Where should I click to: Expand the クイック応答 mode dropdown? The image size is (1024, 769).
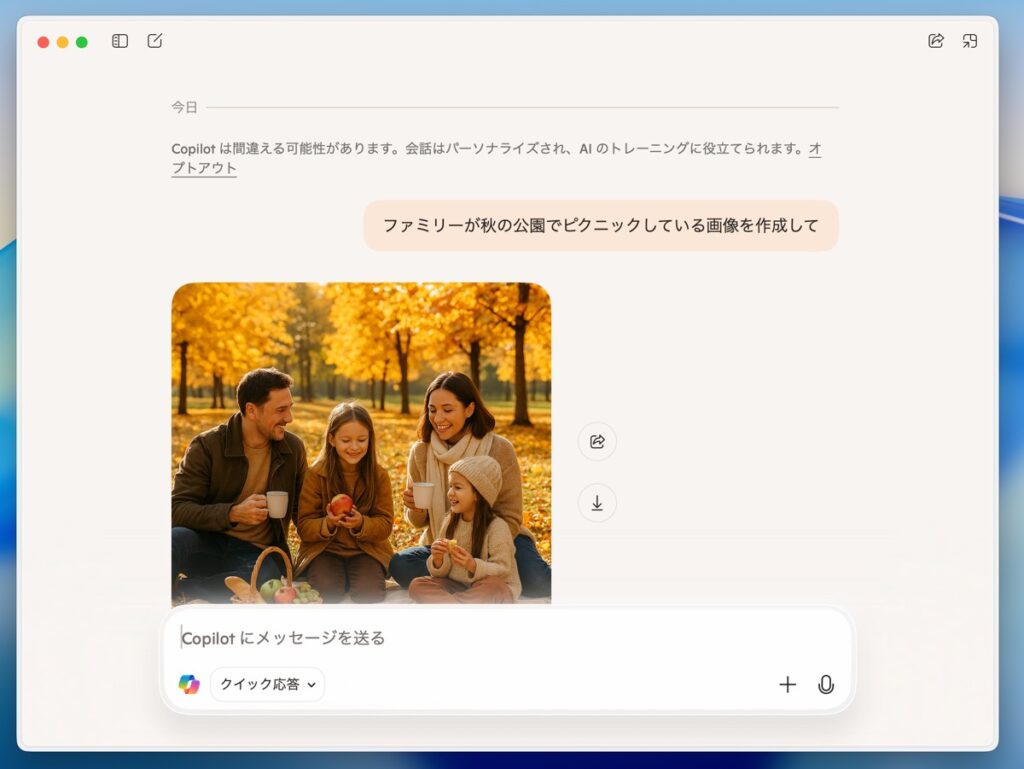click(x=268, y=684)
